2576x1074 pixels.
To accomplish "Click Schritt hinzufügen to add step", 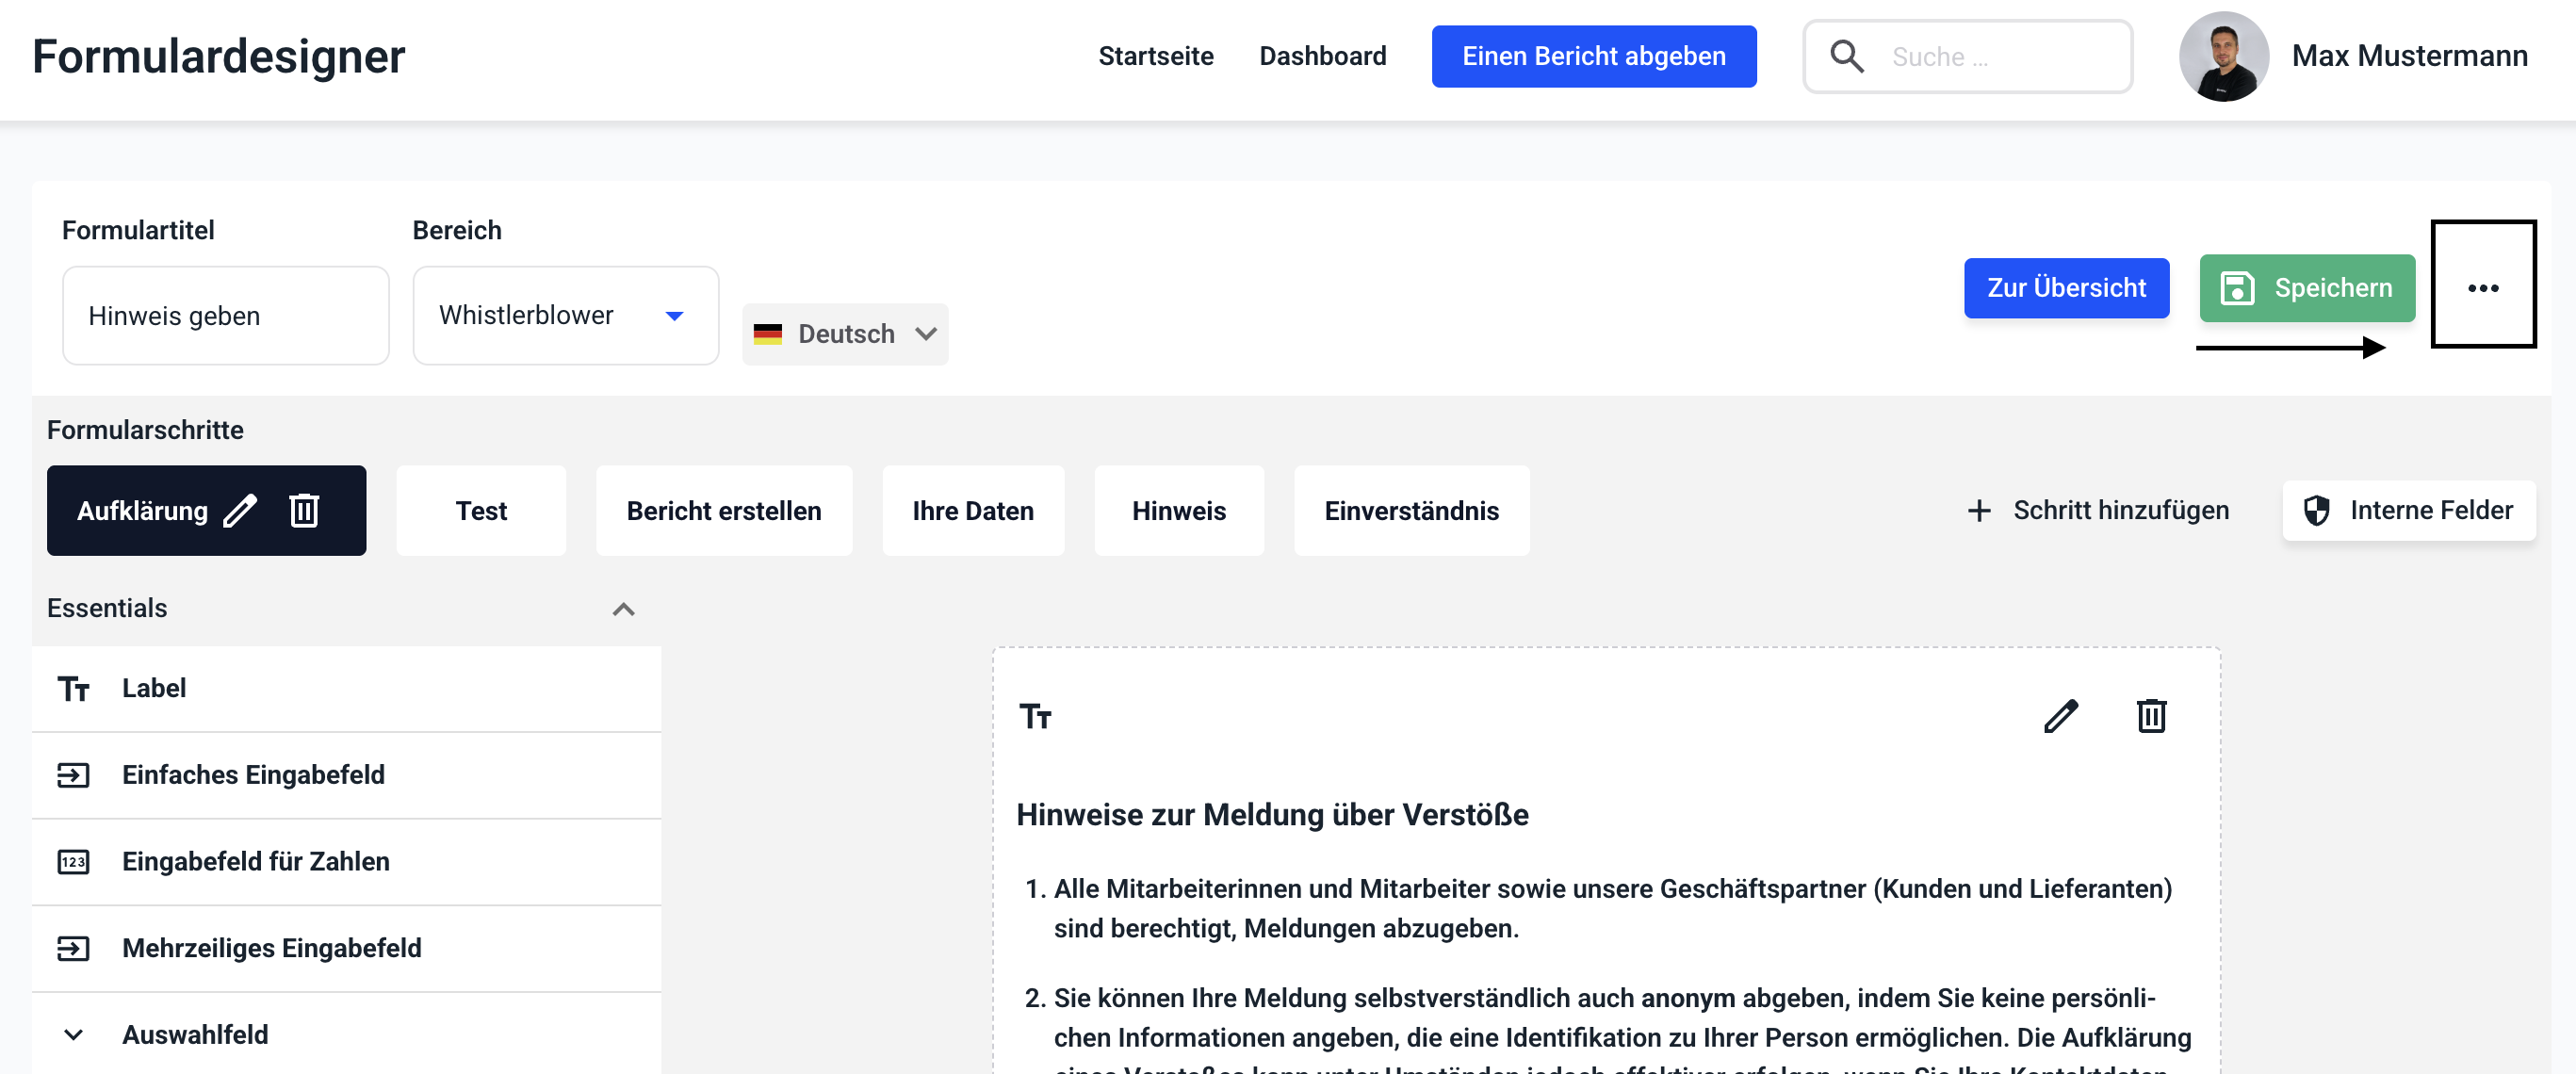I will 2098,510.
